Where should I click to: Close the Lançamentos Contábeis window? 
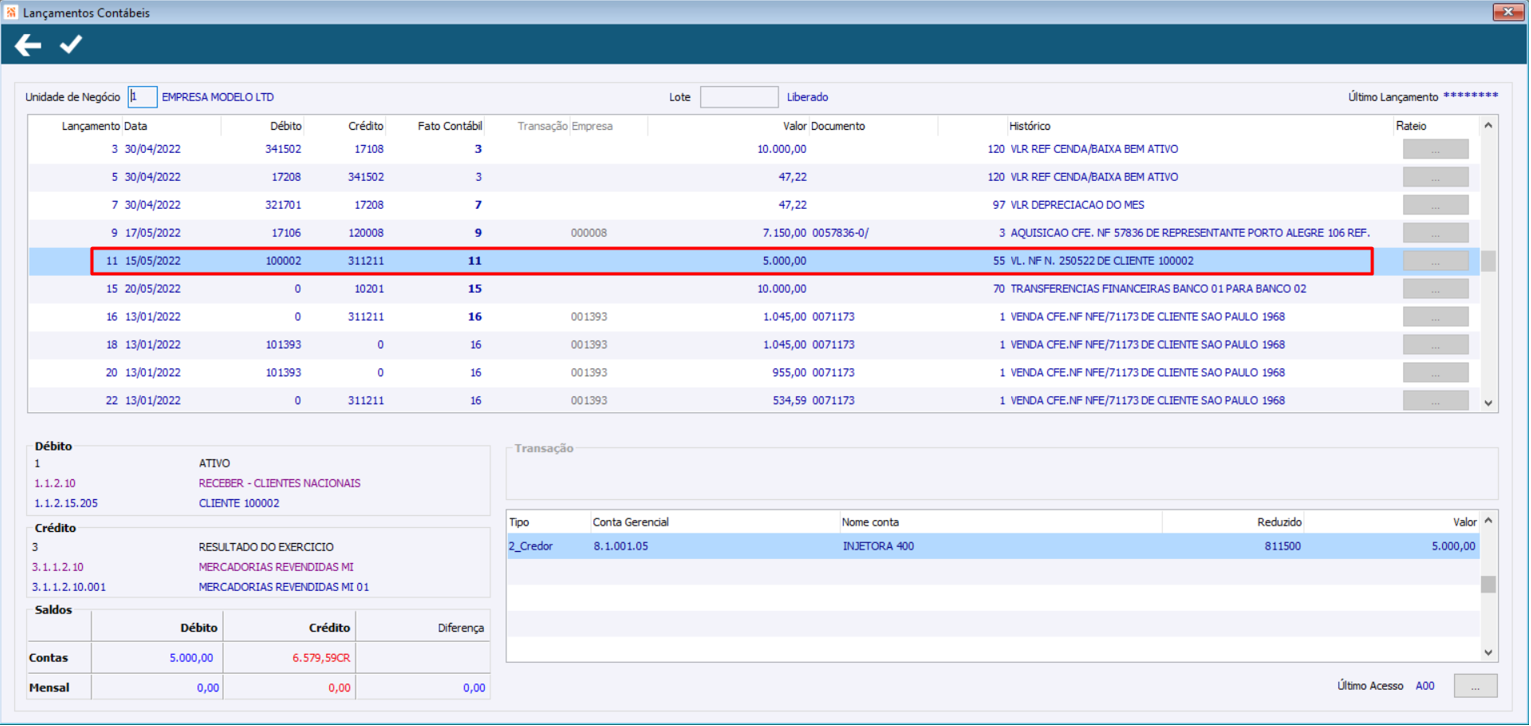click(x=1507, y=13)
